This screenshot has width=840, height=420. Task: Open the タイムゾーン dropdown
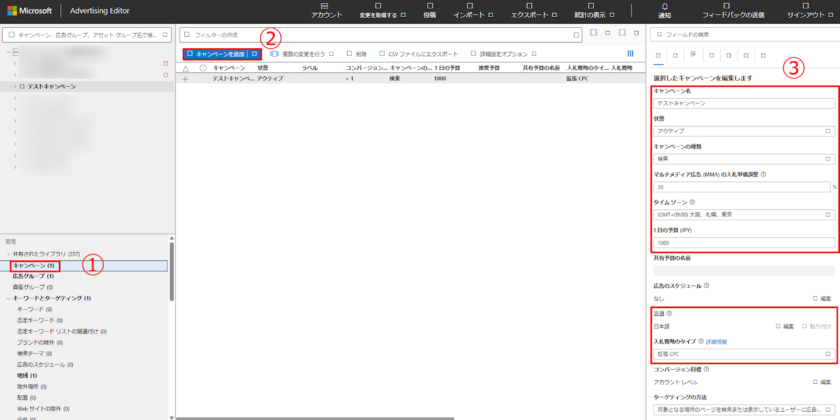tap(743, 215)
